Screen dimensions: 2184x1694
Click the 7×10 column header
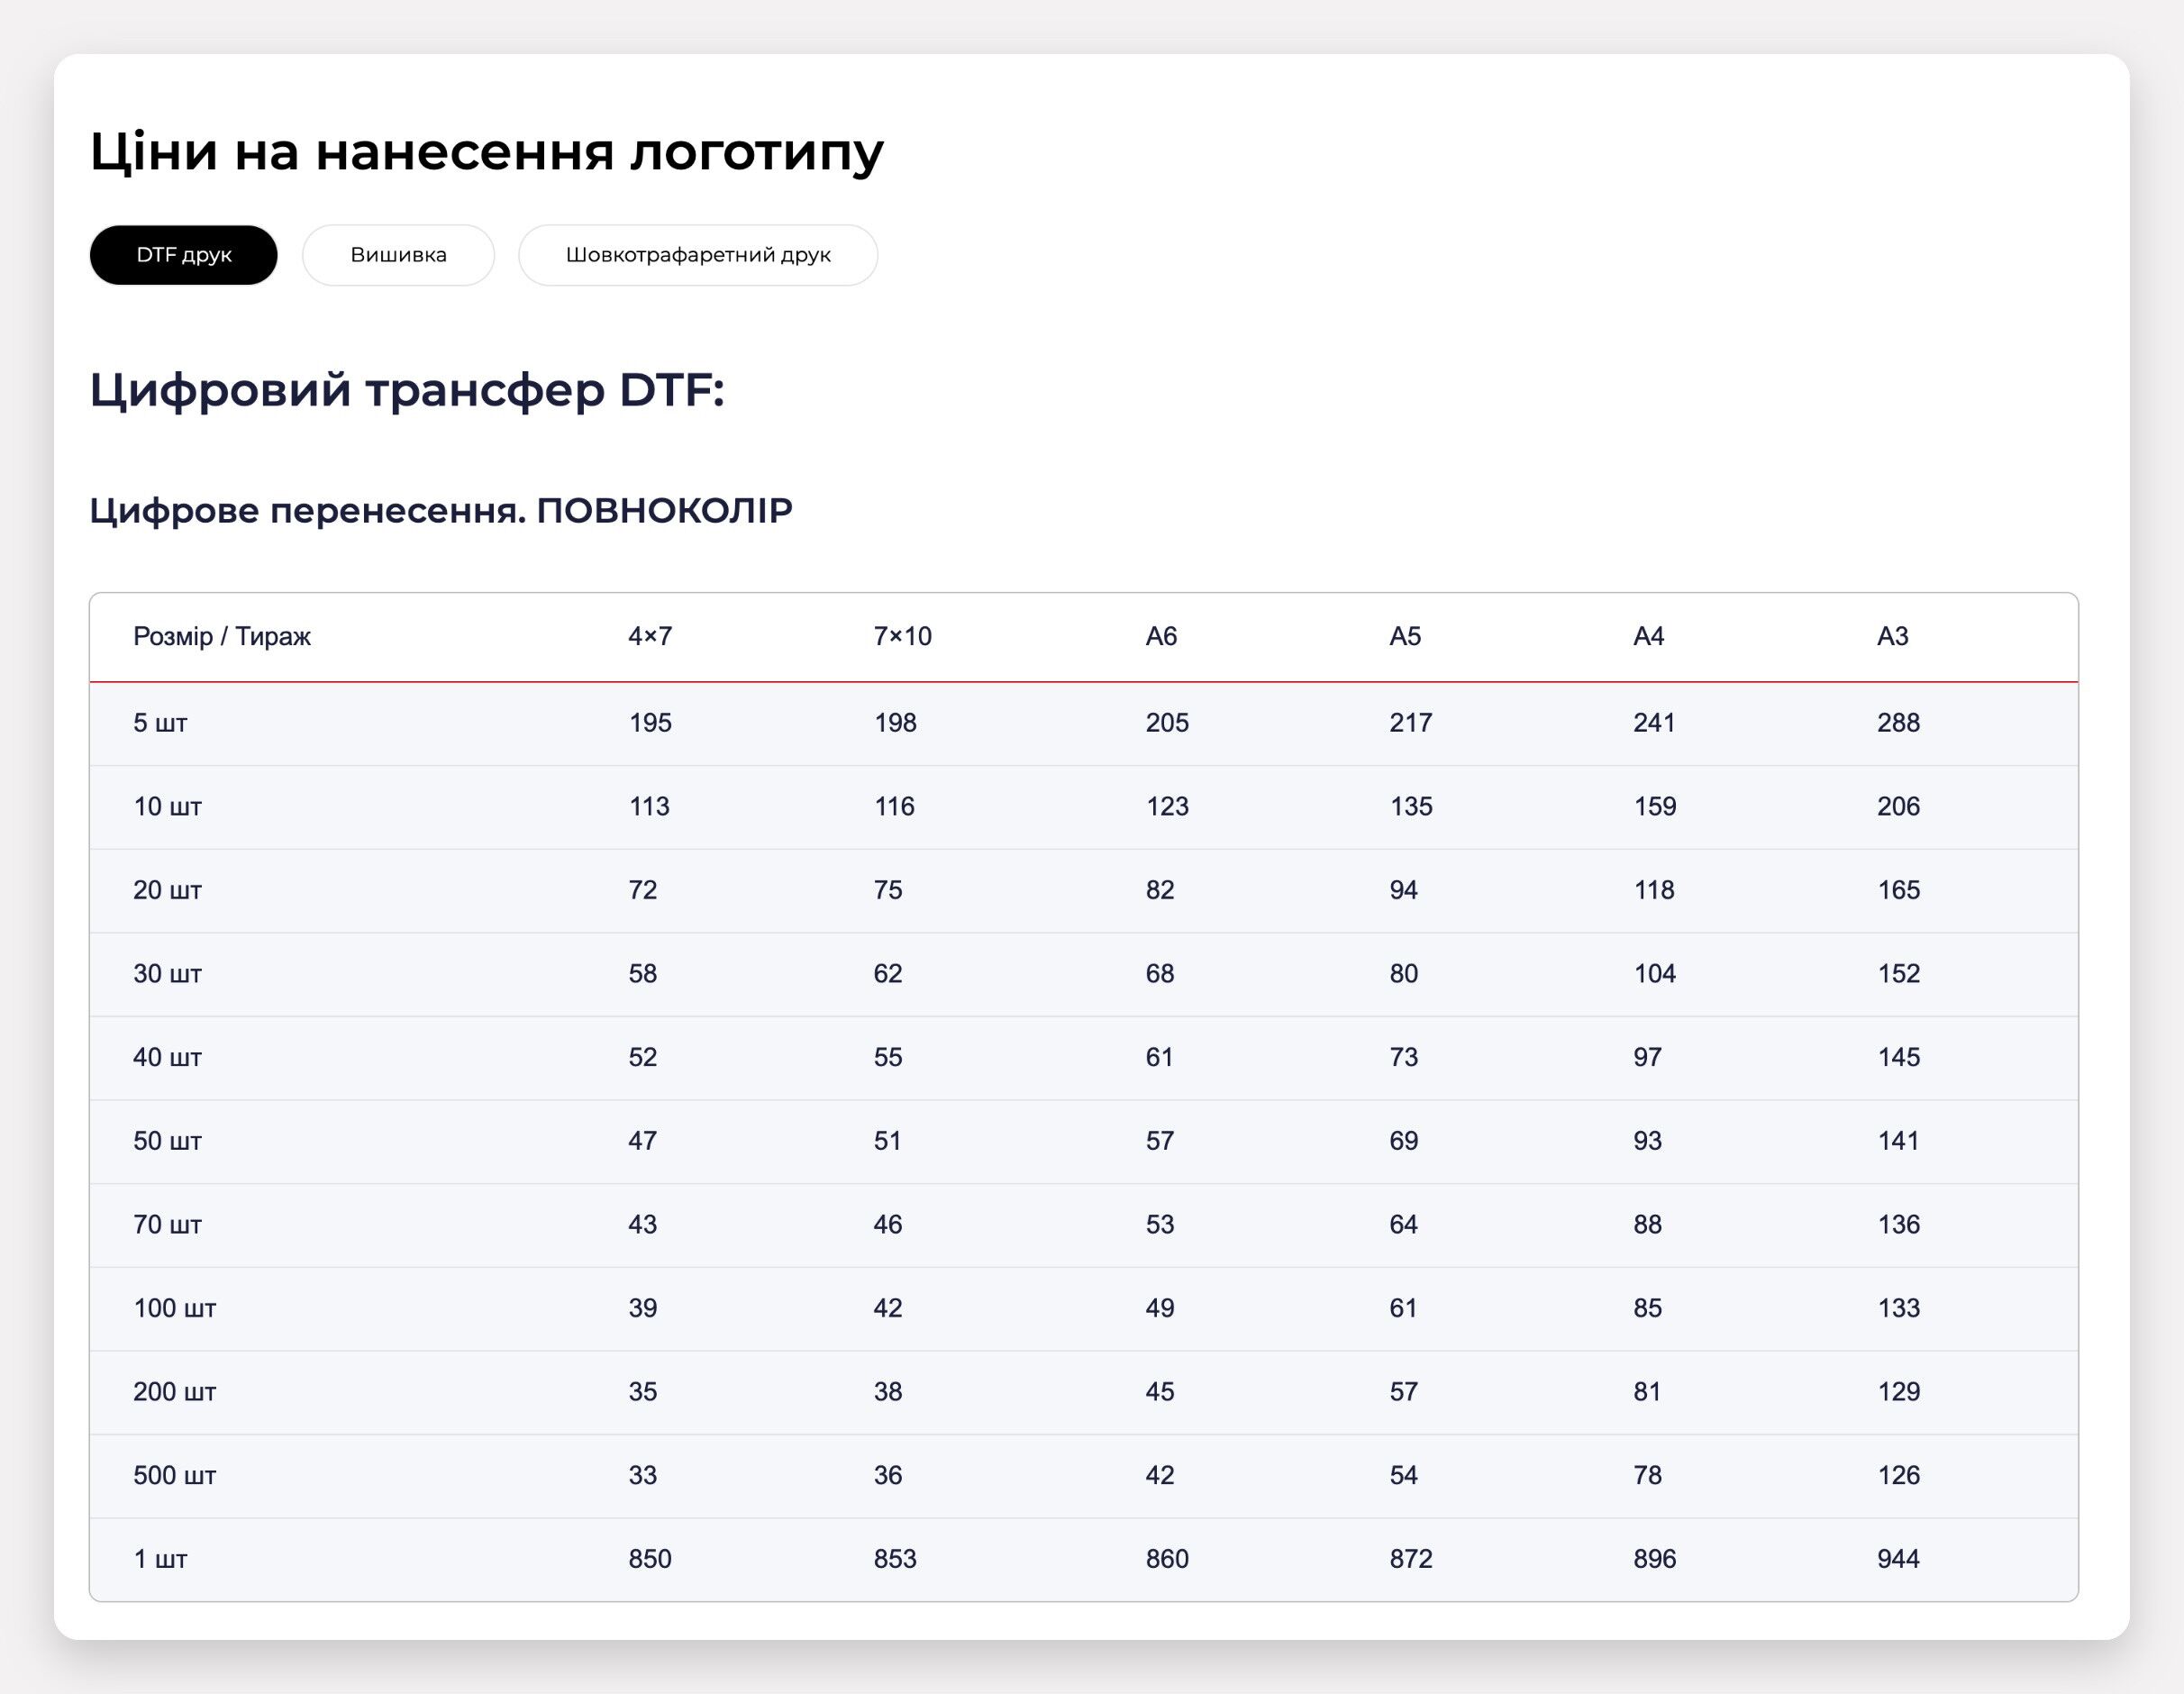pyautogui.click(x=902, y=636)
